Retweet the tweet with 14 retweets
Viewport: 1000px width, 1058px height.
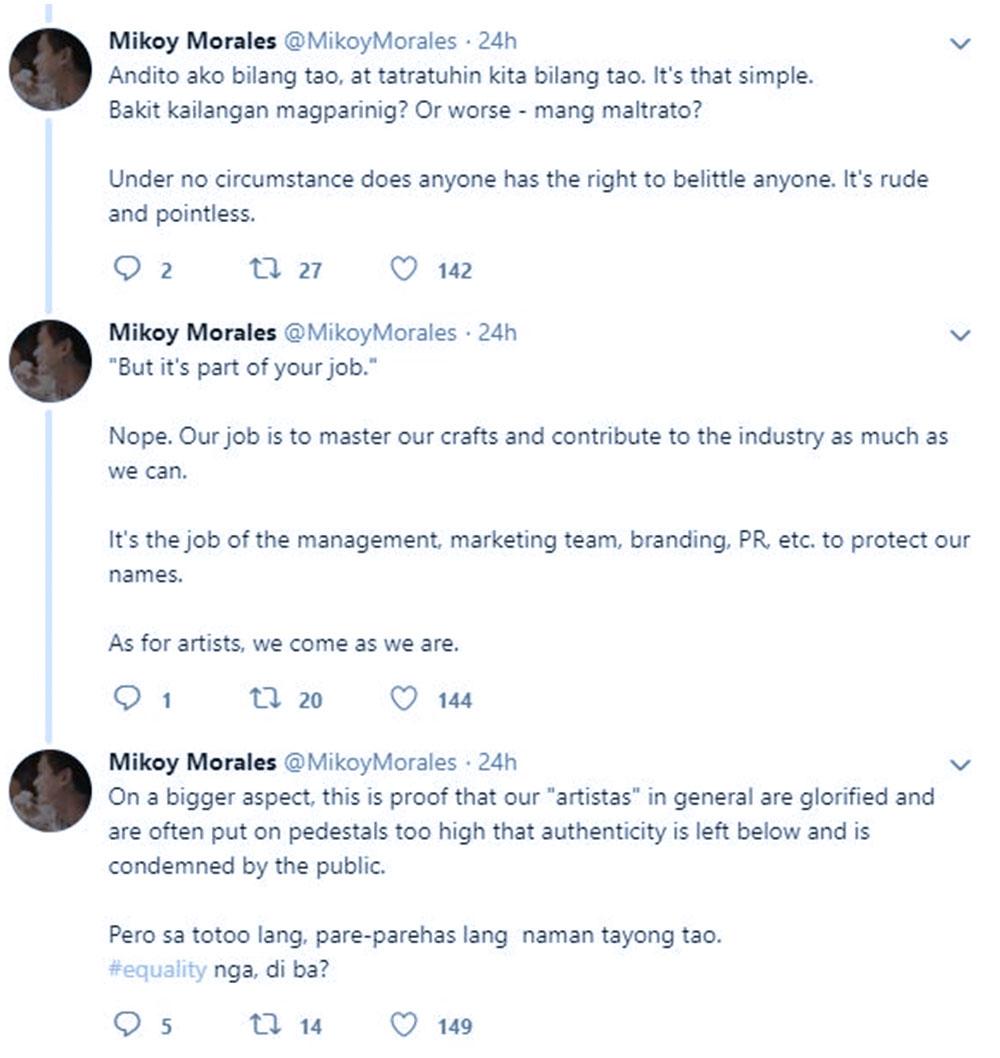tap(264, 1025)
